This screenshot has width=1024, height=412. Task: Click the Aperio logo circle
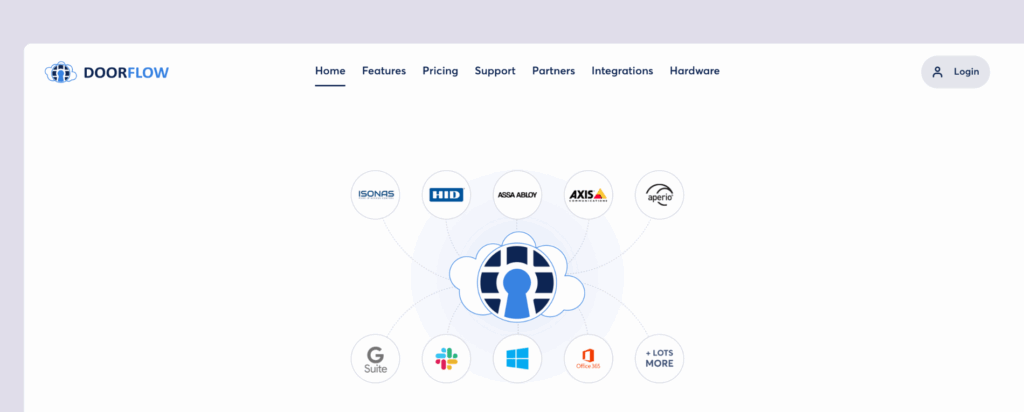pos(659,195)
